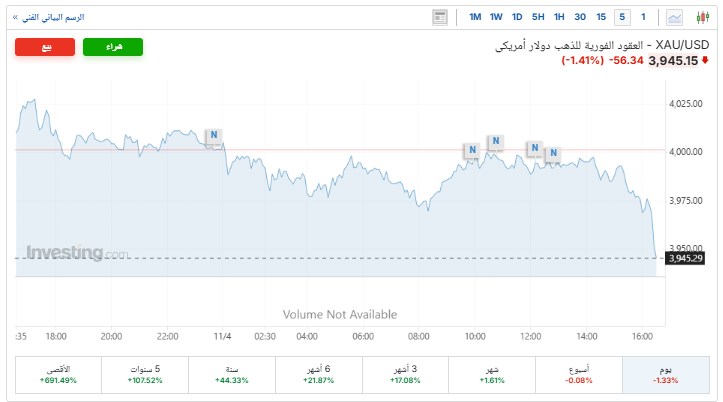
Task: Select the 5 years performance tab
Action: [x=145, y=374]
